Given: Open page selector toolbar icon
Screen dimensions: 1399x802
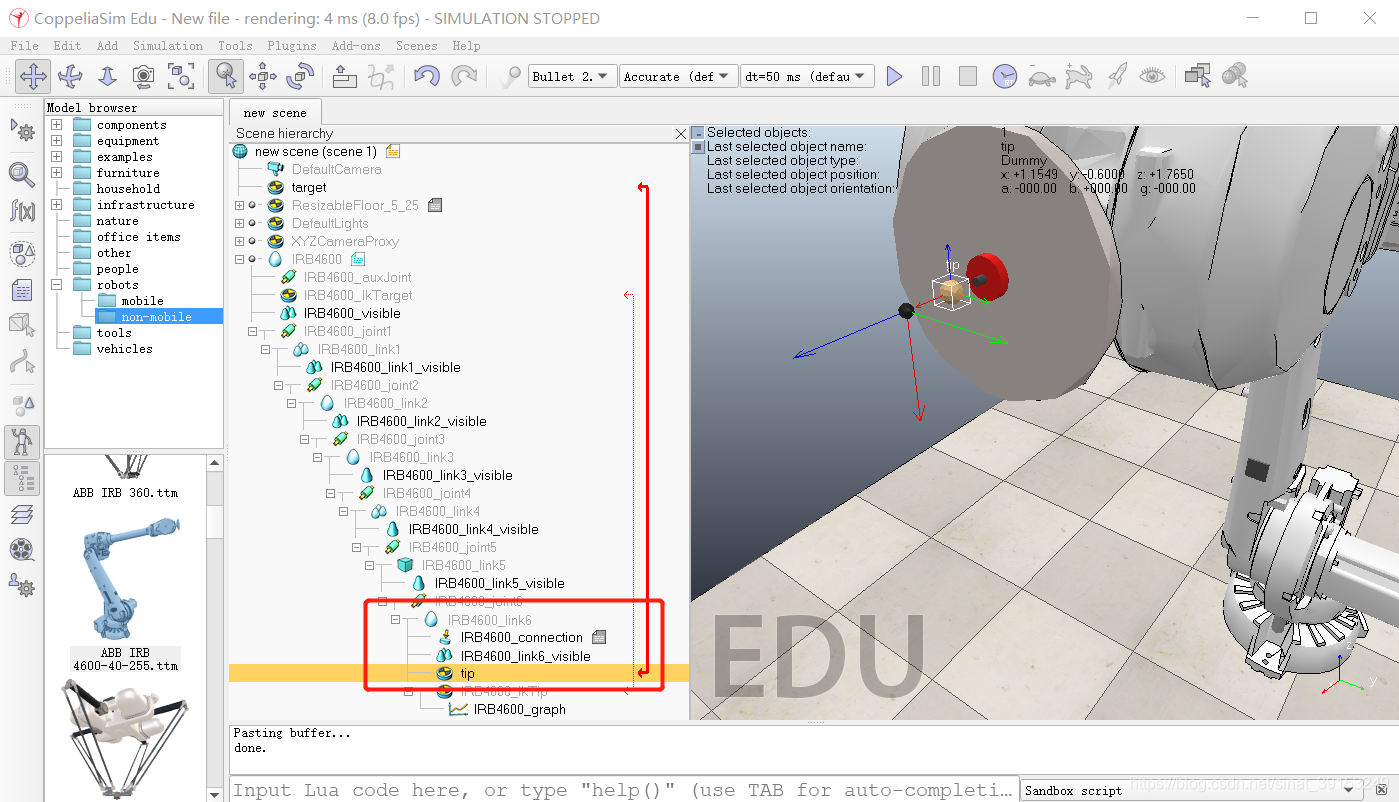Looking at the screenshot, I should (1197, 76).
